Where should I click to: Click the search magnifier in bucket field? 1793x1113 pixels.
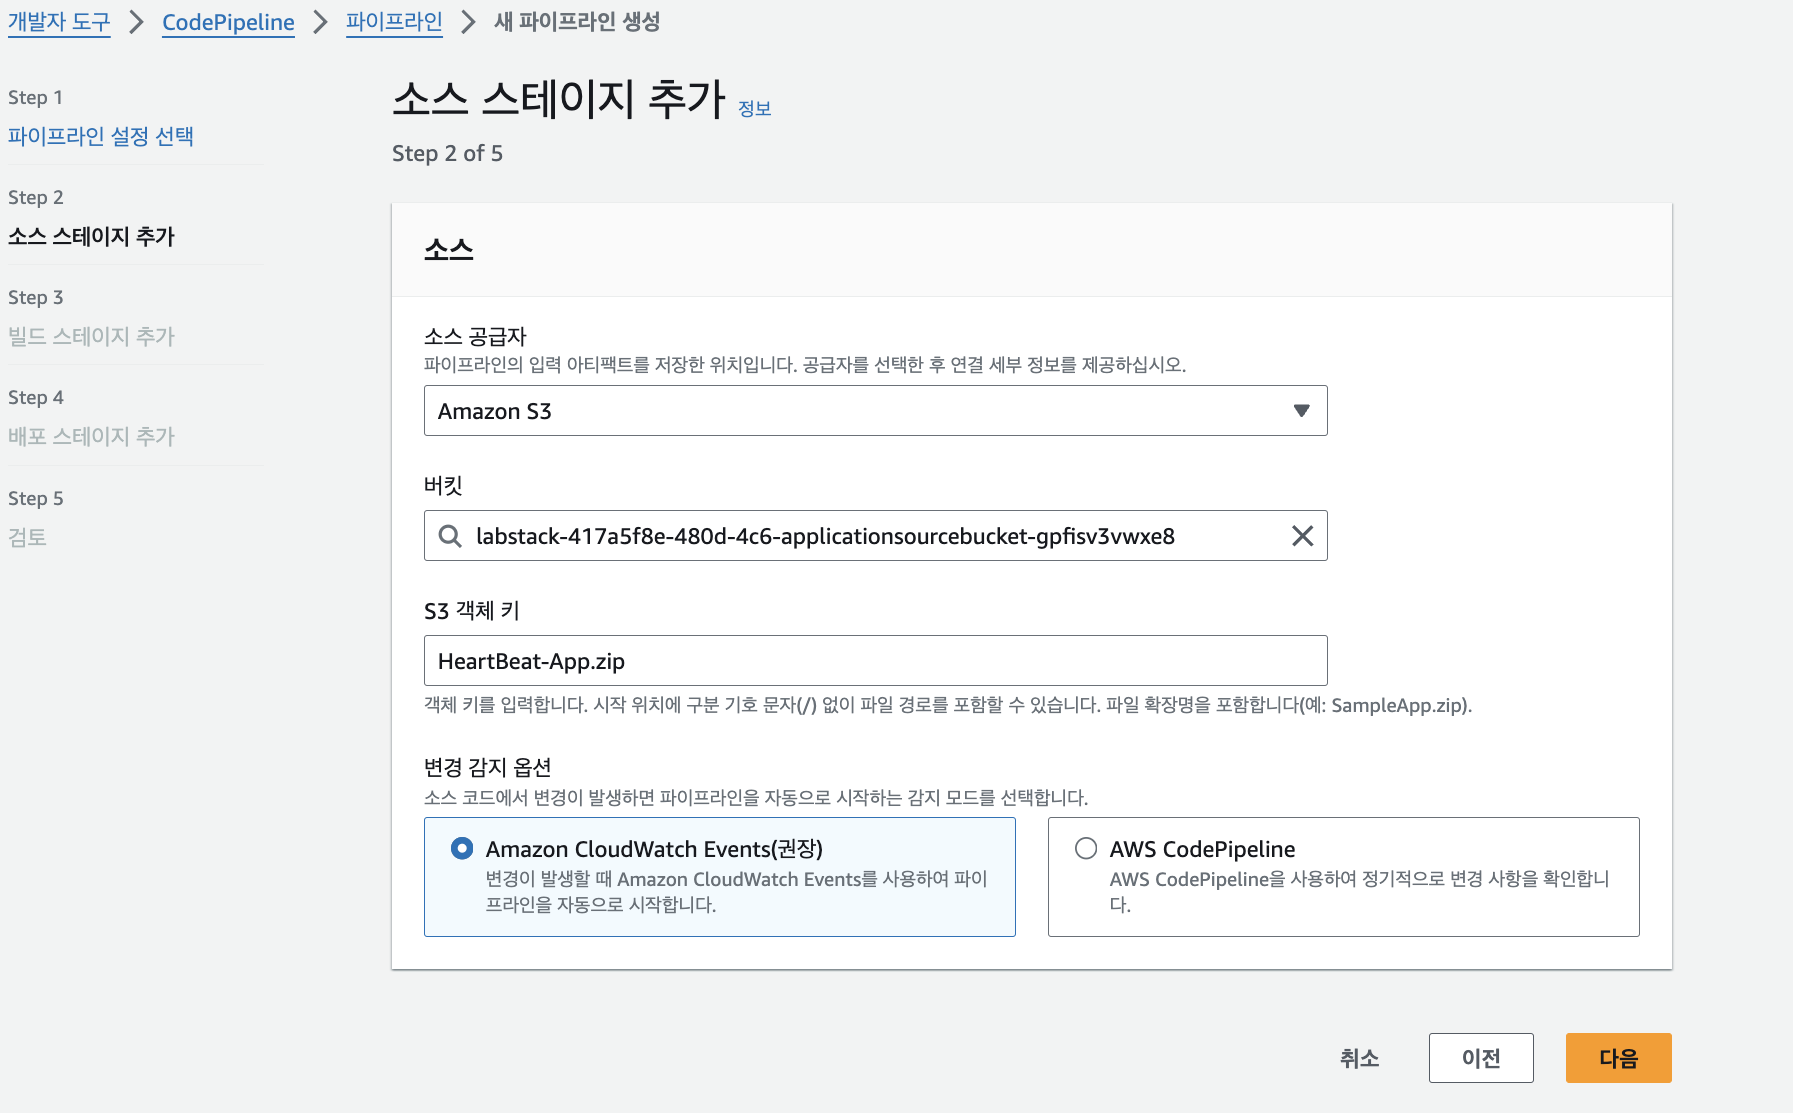coord(450,536)
